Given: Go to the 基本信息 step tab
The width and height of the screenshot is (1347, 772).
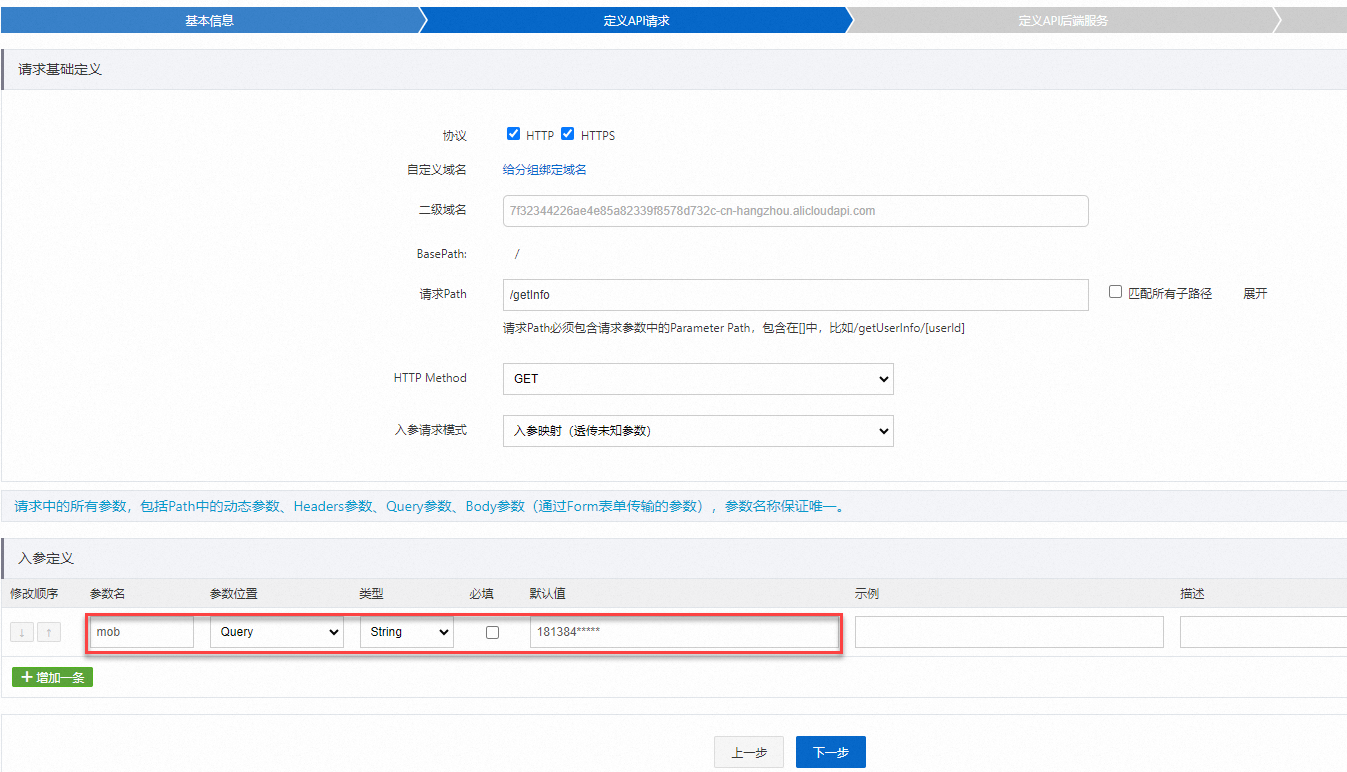Looking at the screenshot, I should click(x=209, y=20).
